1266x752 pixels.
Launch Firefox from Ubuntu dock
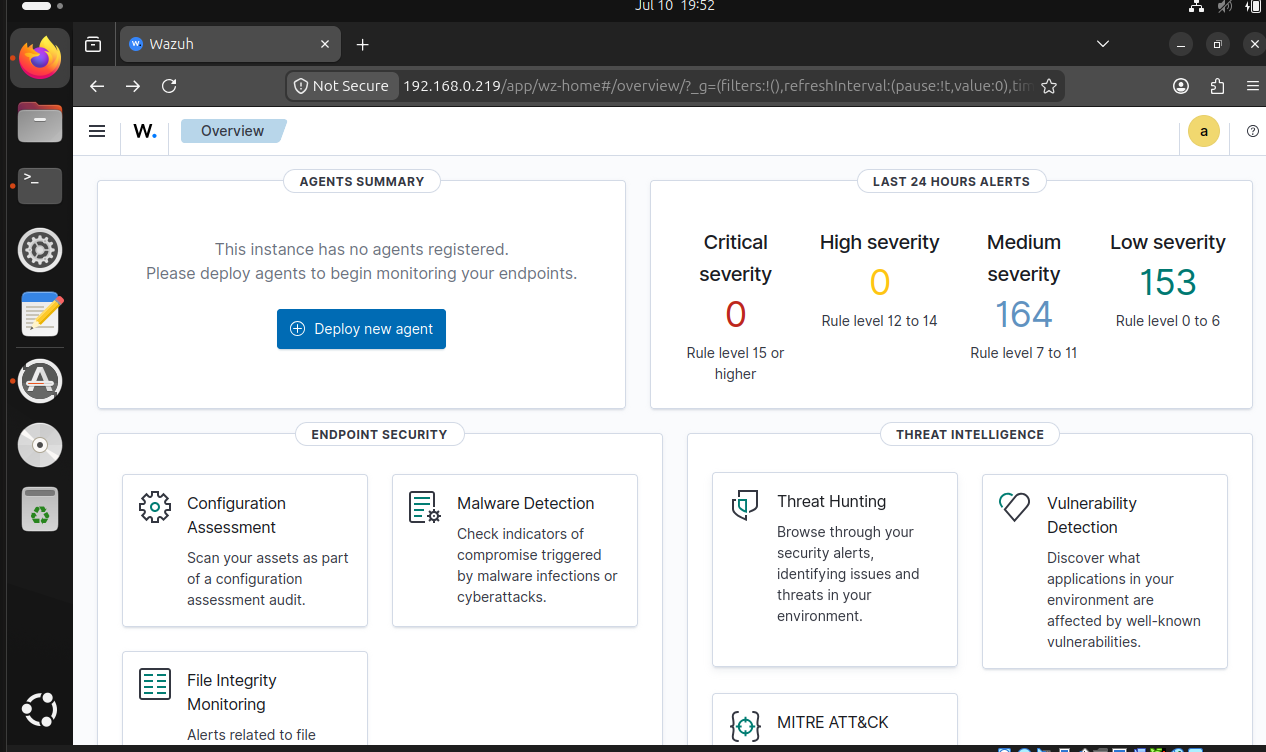[40, 57]
